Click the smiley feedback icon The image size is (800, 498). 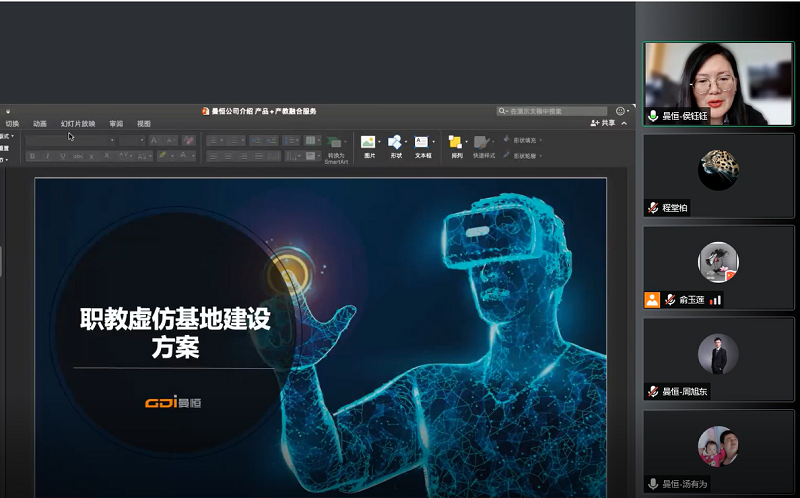pyautogui.click(x=621, y=111)
